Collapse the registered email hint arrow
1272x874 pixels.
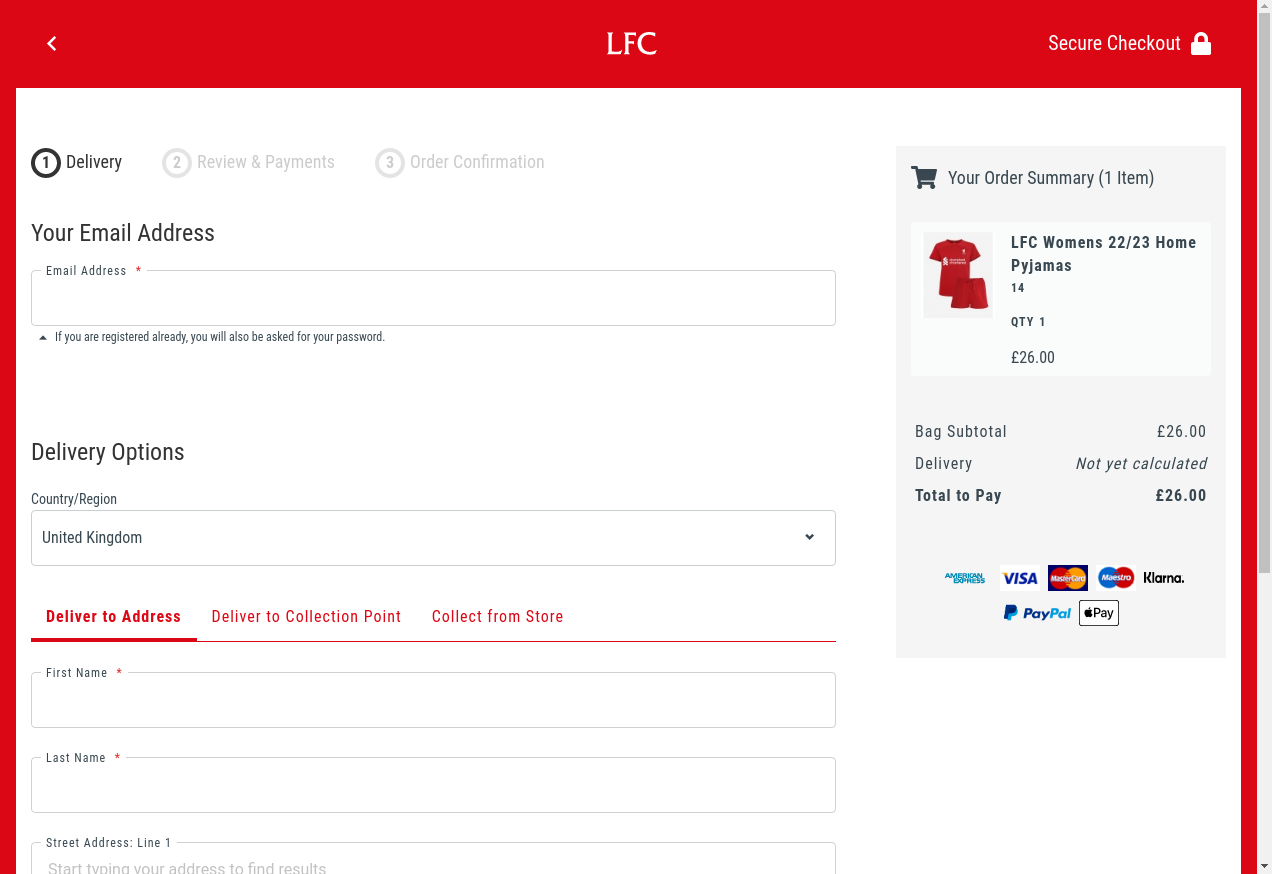click(43, 338)
